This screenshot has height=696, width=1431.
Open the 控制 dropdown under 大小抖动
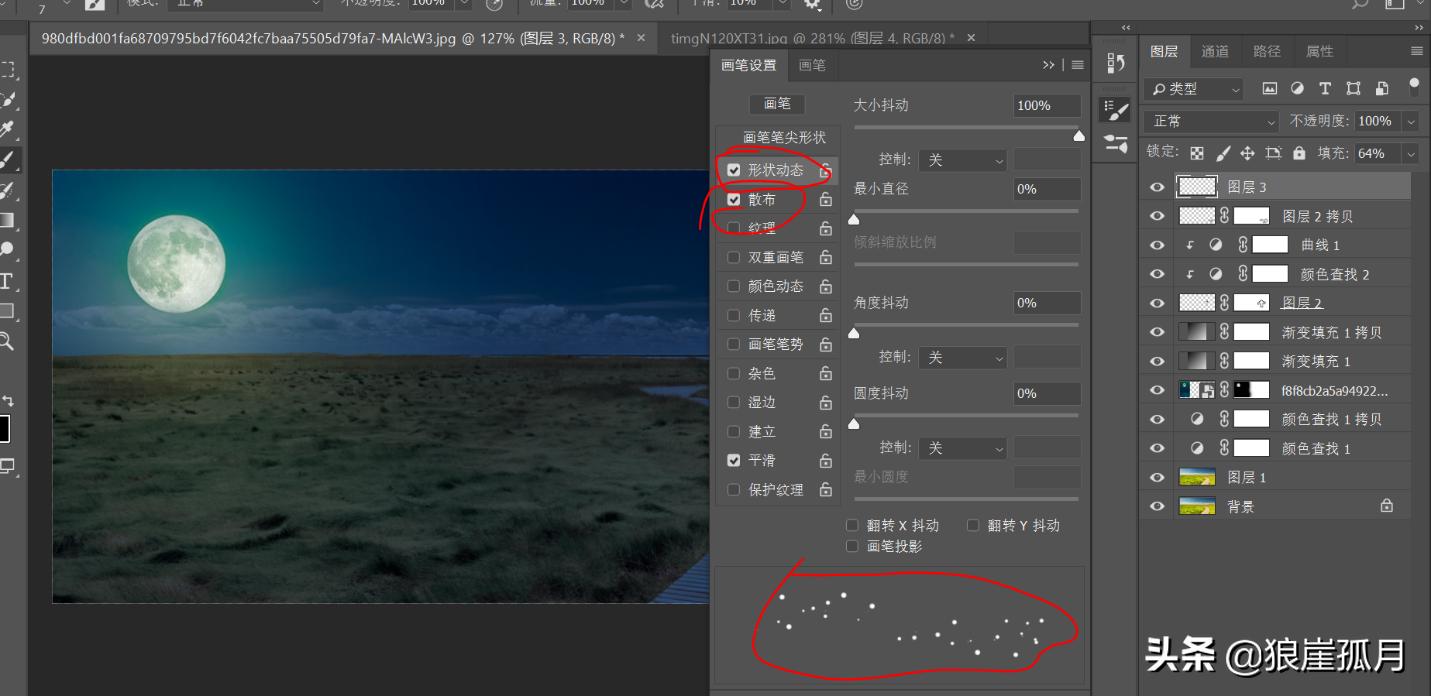[x=962, y=159]
